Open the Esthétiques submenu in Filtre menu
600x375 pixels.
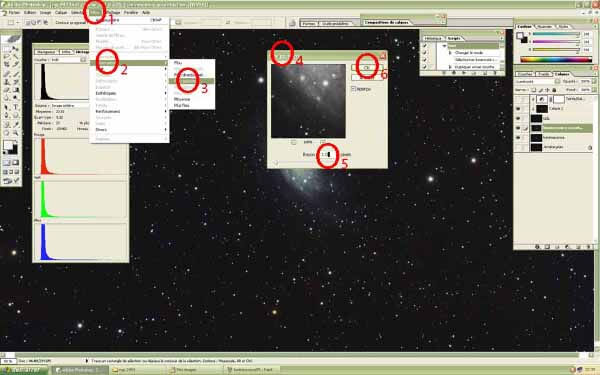[x=130, y=93]
